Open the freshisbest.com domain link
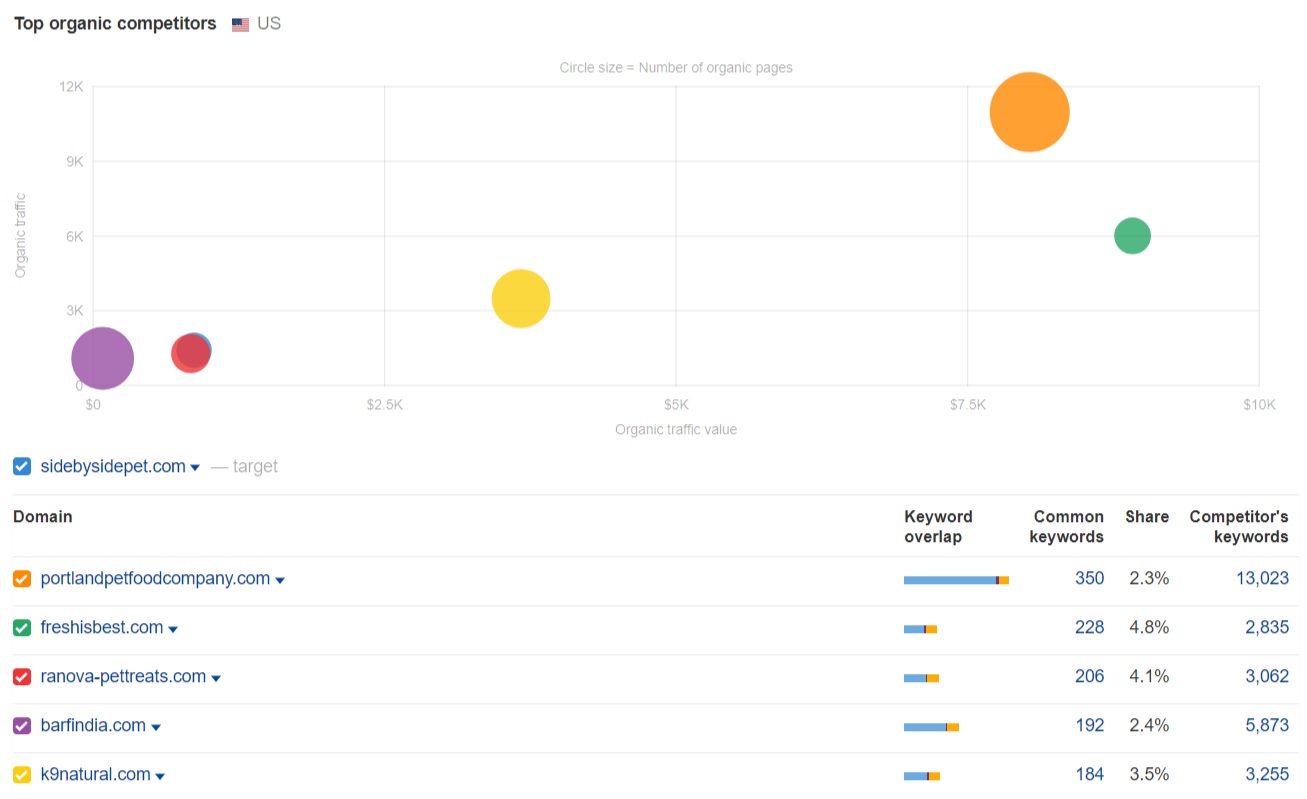The height and width of the screenshot is (799, 1307). click(101, 628)
